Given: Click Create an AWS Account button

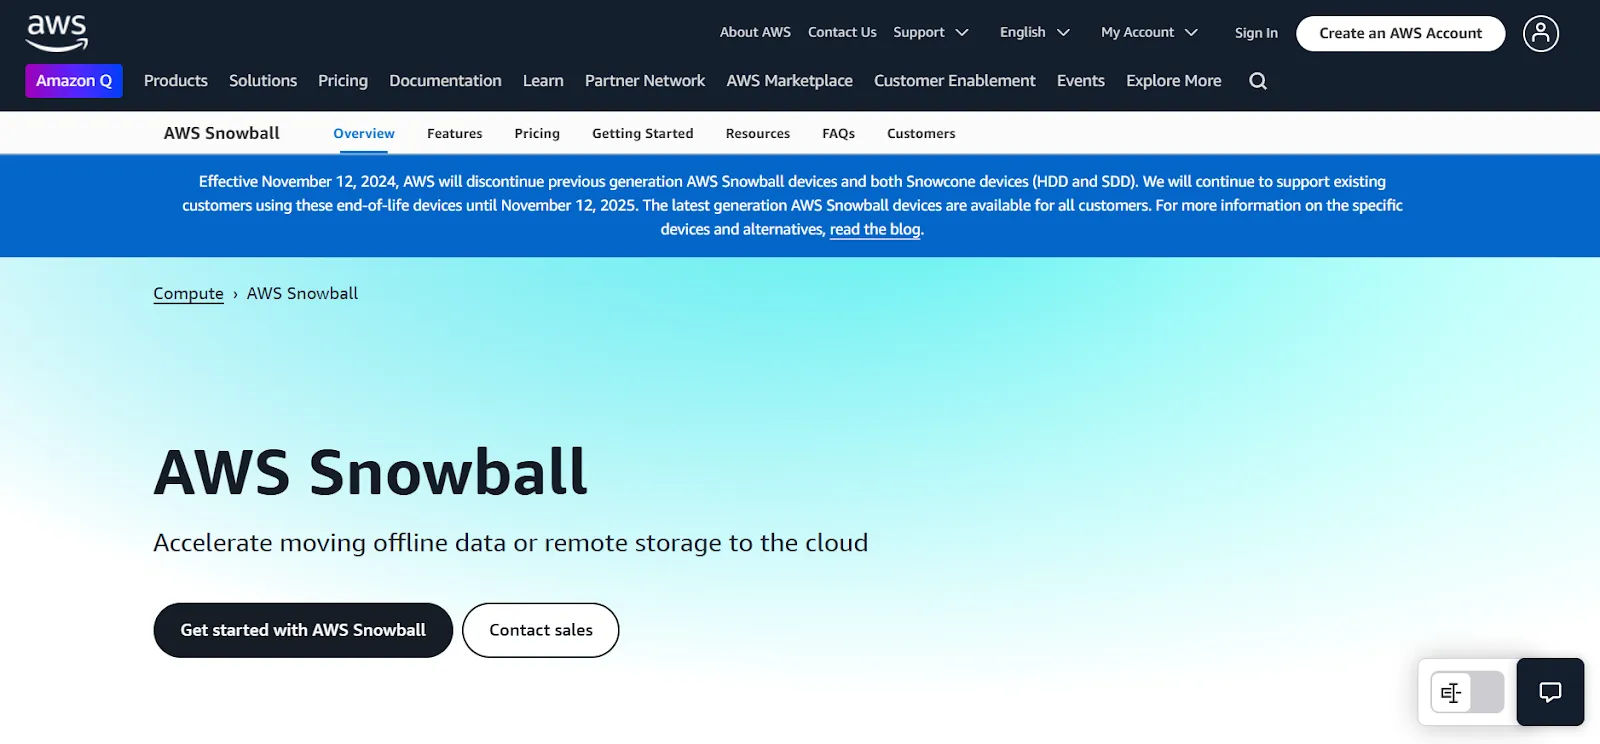Looking at the screenshot, I should click(1400, 33).
